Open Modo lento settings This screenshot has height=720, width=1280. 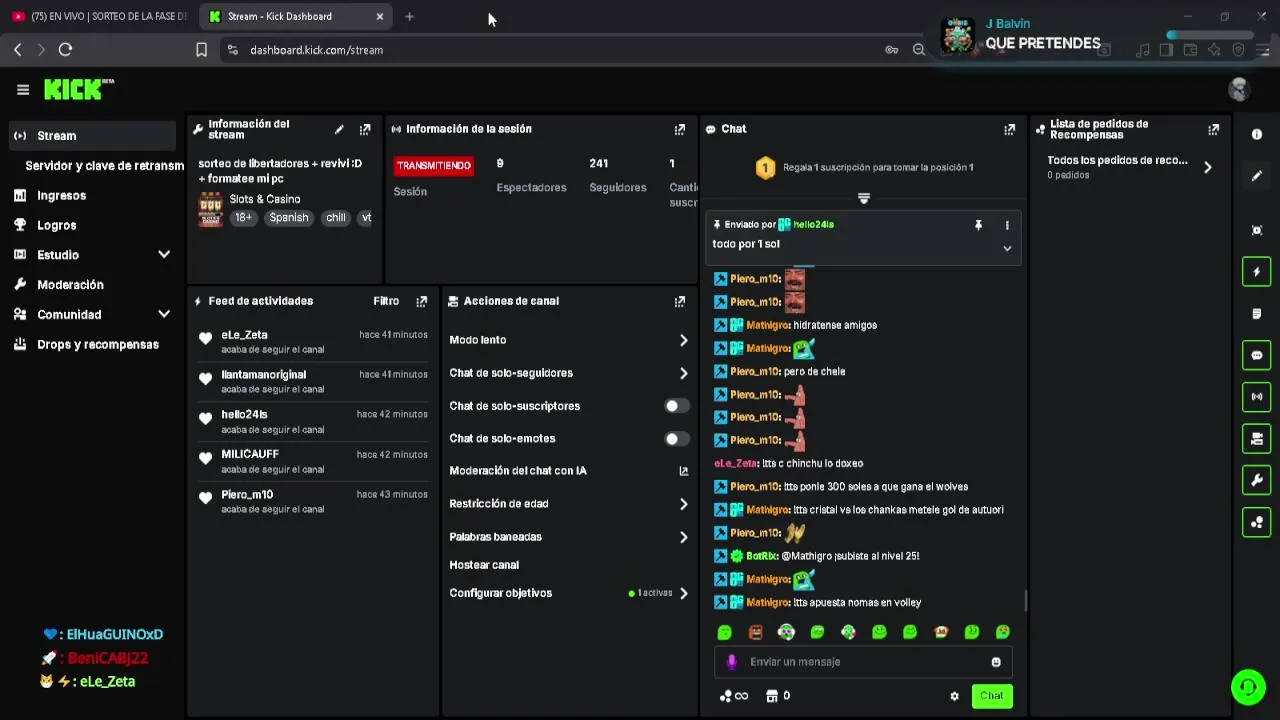coord(569,340)
